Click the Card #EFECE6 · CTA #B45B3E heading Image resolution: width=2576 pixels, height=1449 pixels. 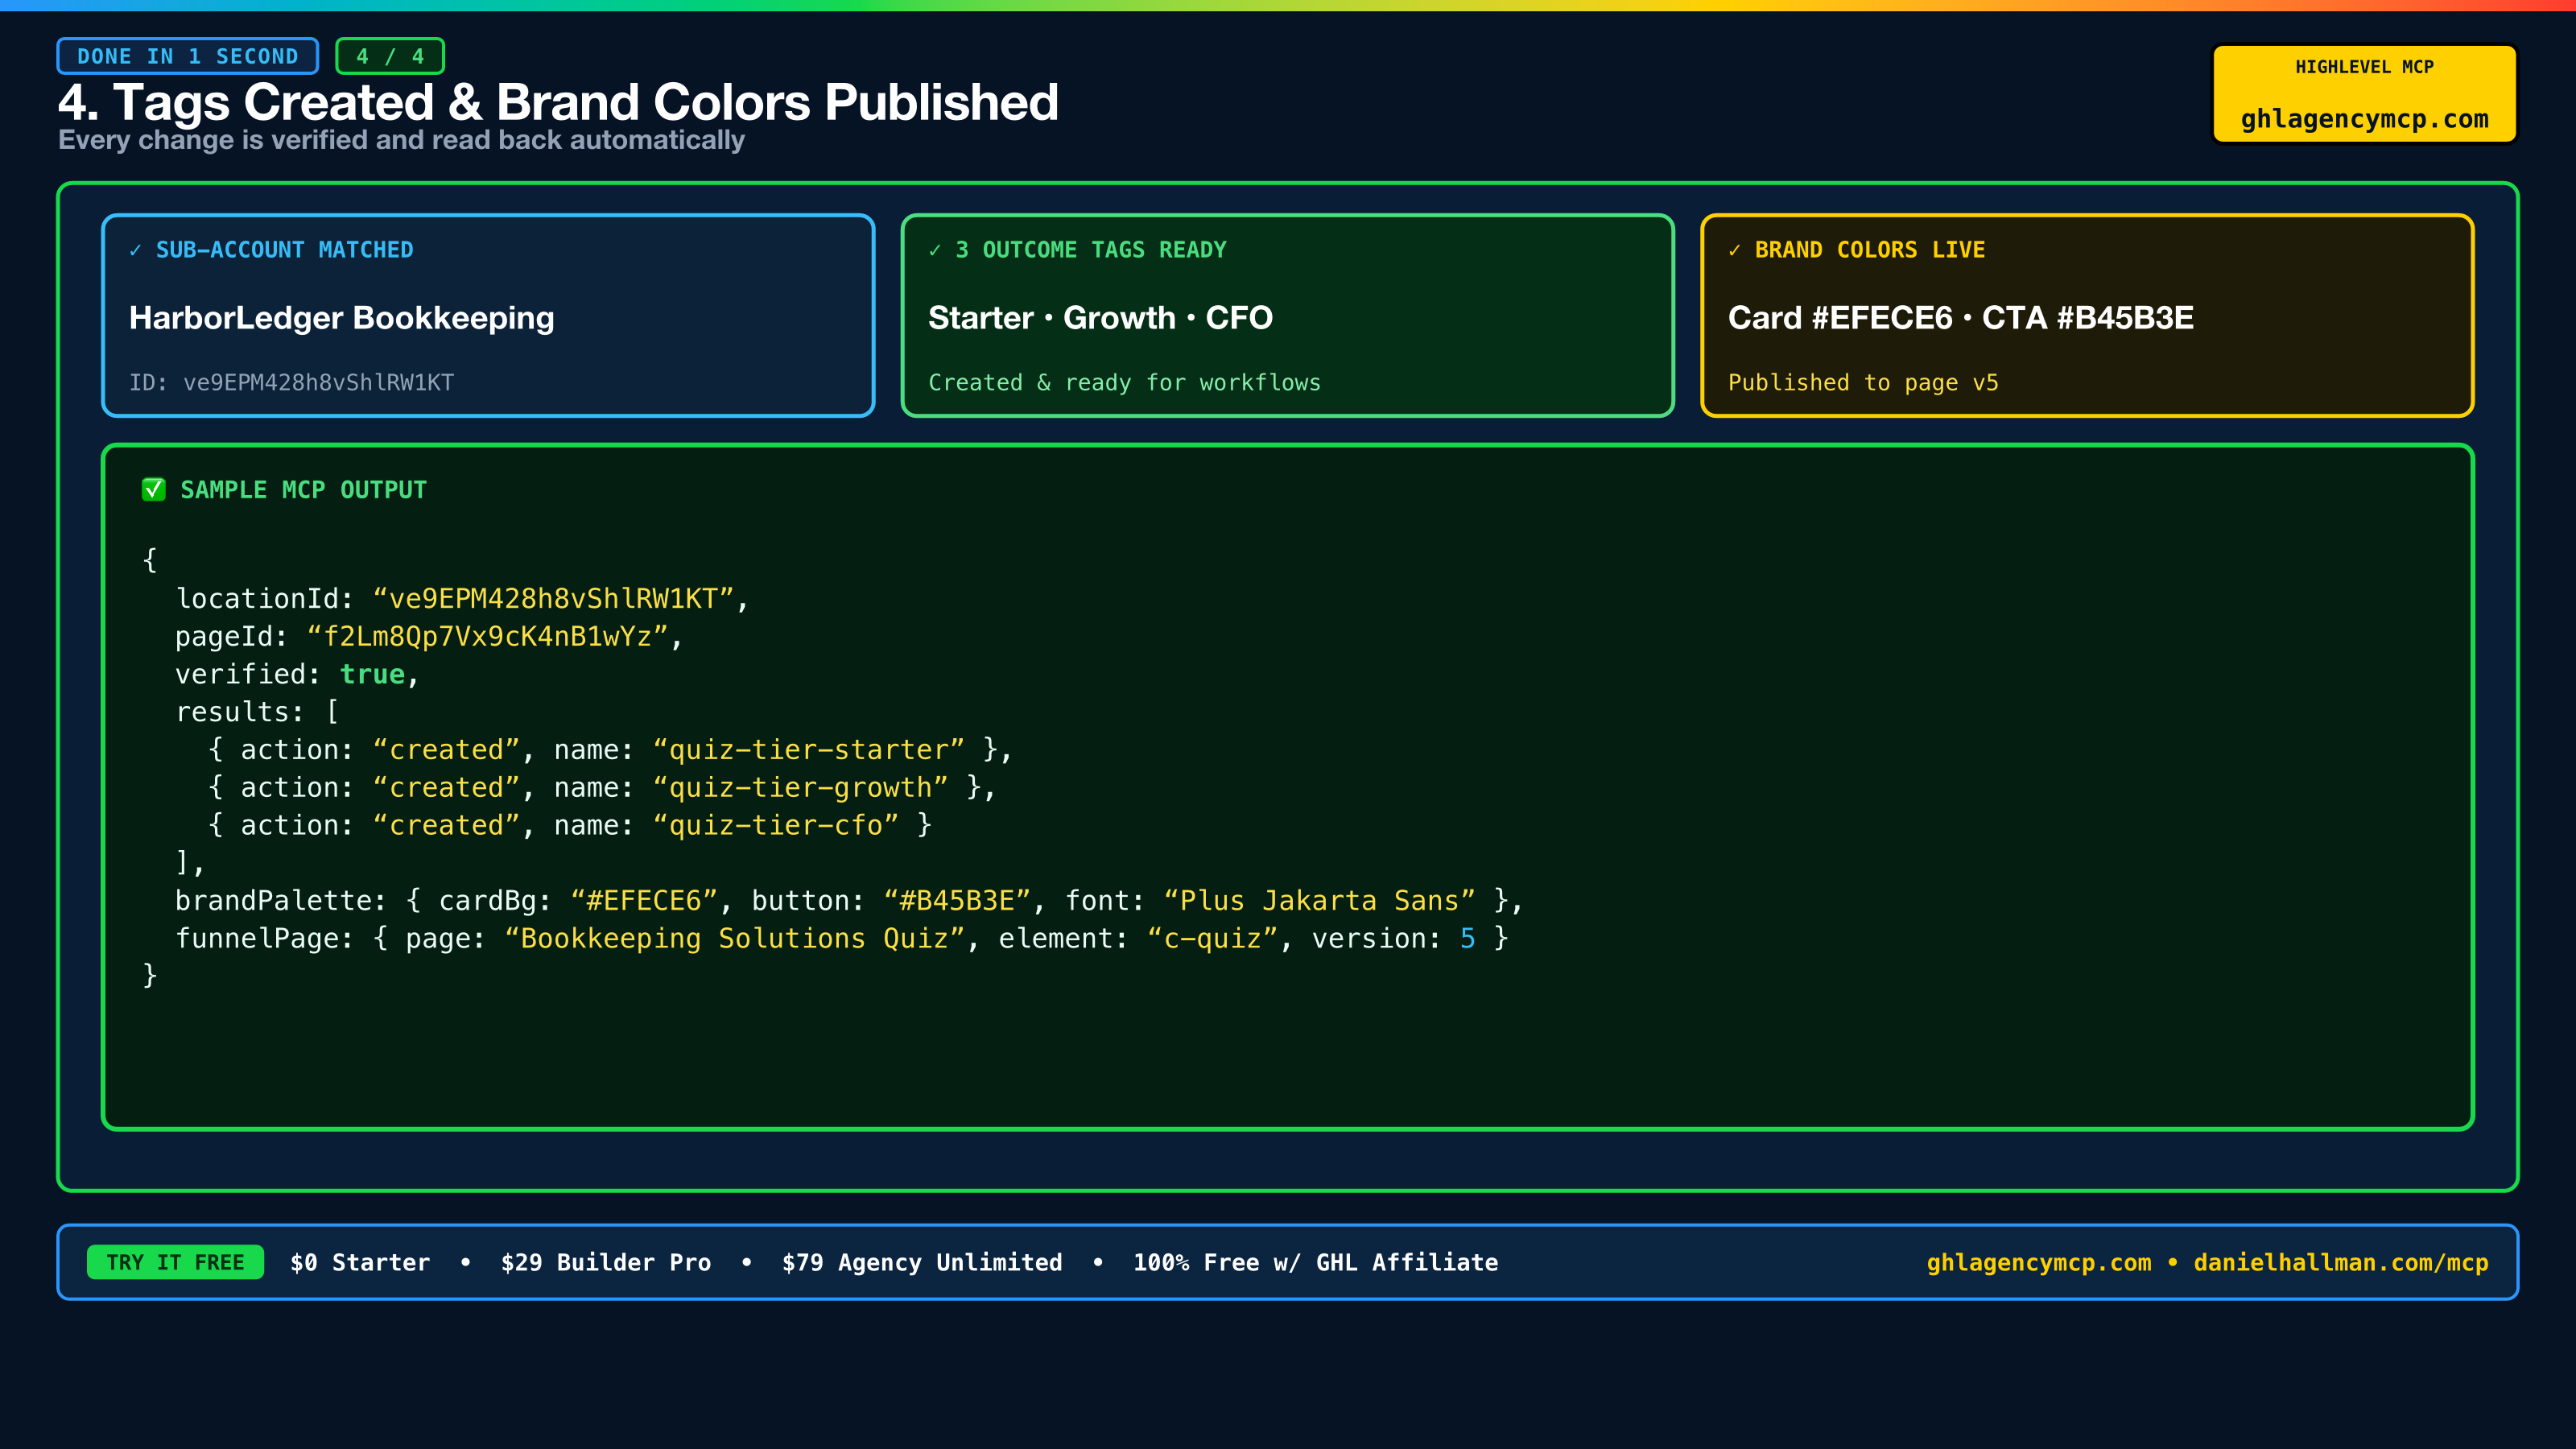point(1961,318)
